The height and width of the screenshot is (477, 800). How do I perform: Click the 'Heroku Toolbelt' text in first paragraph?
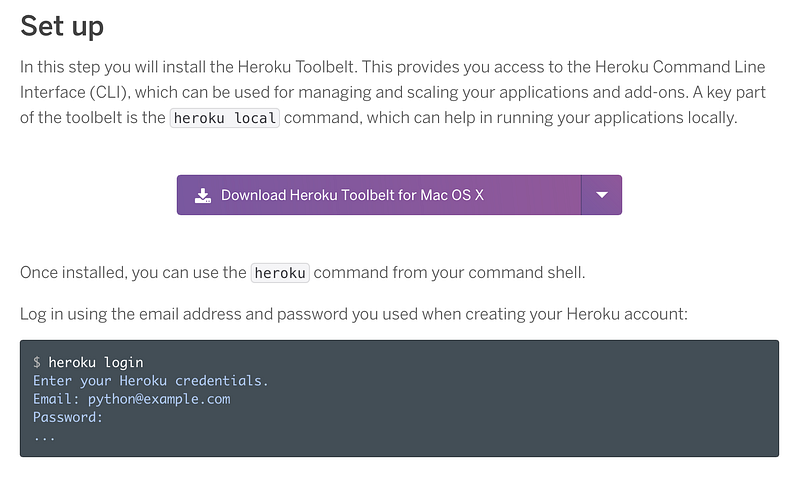pos(296,67)
